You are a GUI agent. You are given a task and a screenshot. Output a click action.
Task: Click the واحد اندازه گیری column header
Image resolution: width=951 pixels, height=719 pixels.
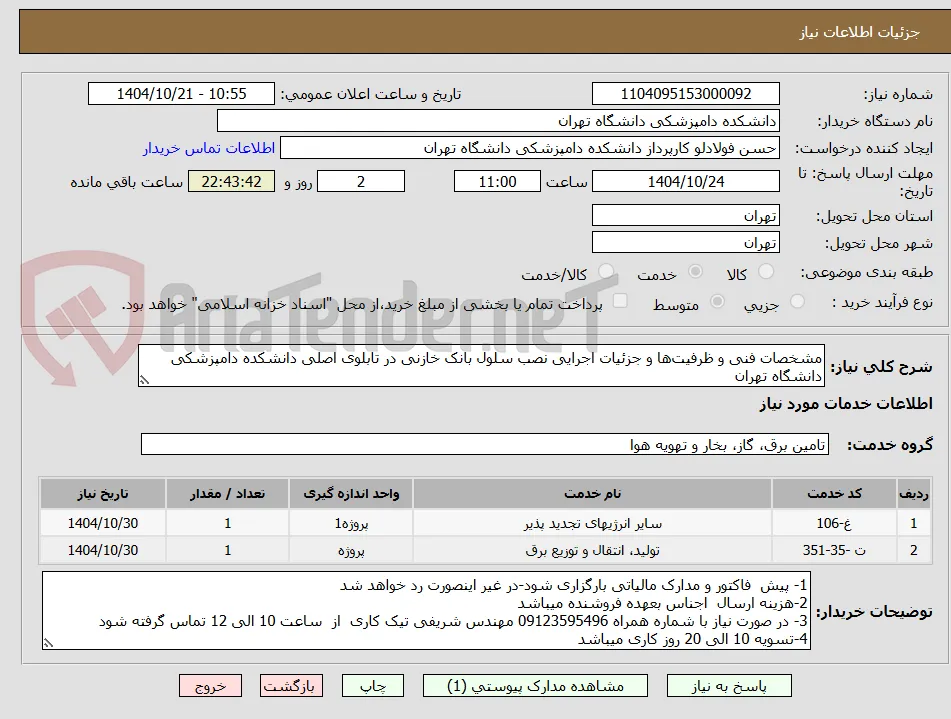[351, 494]
